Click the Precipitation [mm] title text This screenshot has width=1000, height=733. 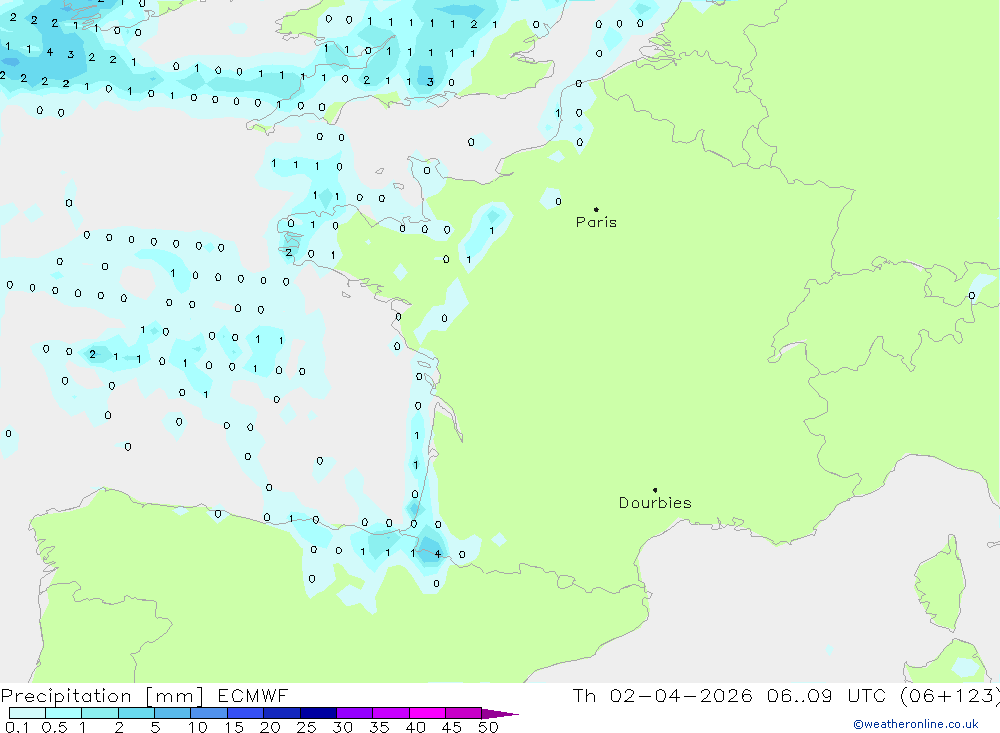[102, 695]
